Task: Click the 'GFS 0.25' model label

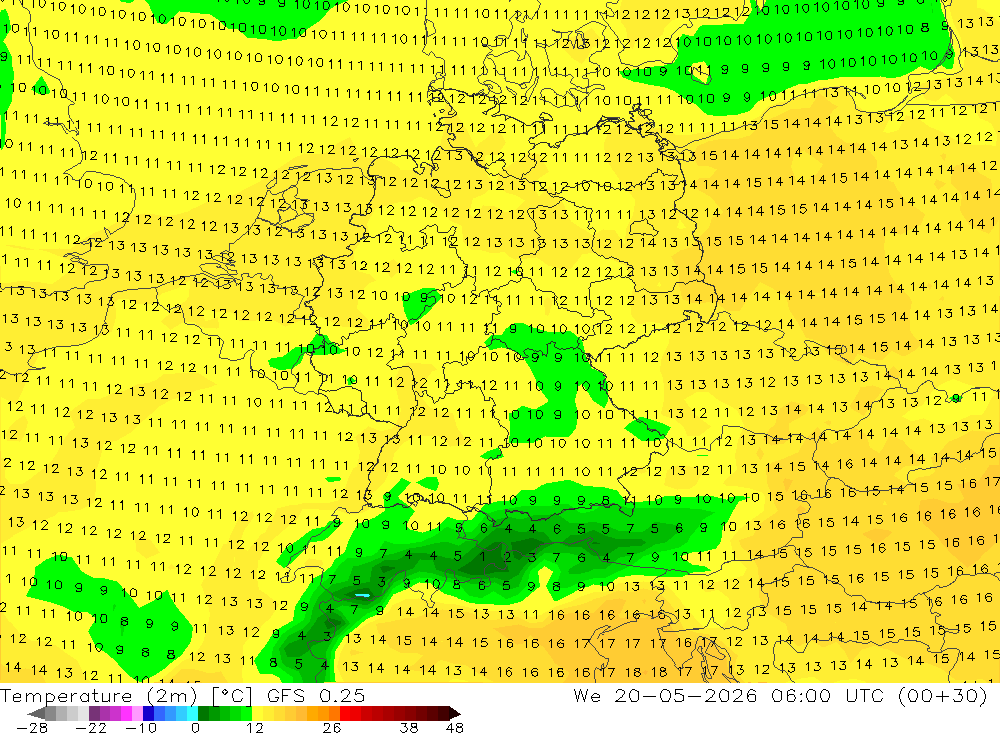Action: pos(316,695)
